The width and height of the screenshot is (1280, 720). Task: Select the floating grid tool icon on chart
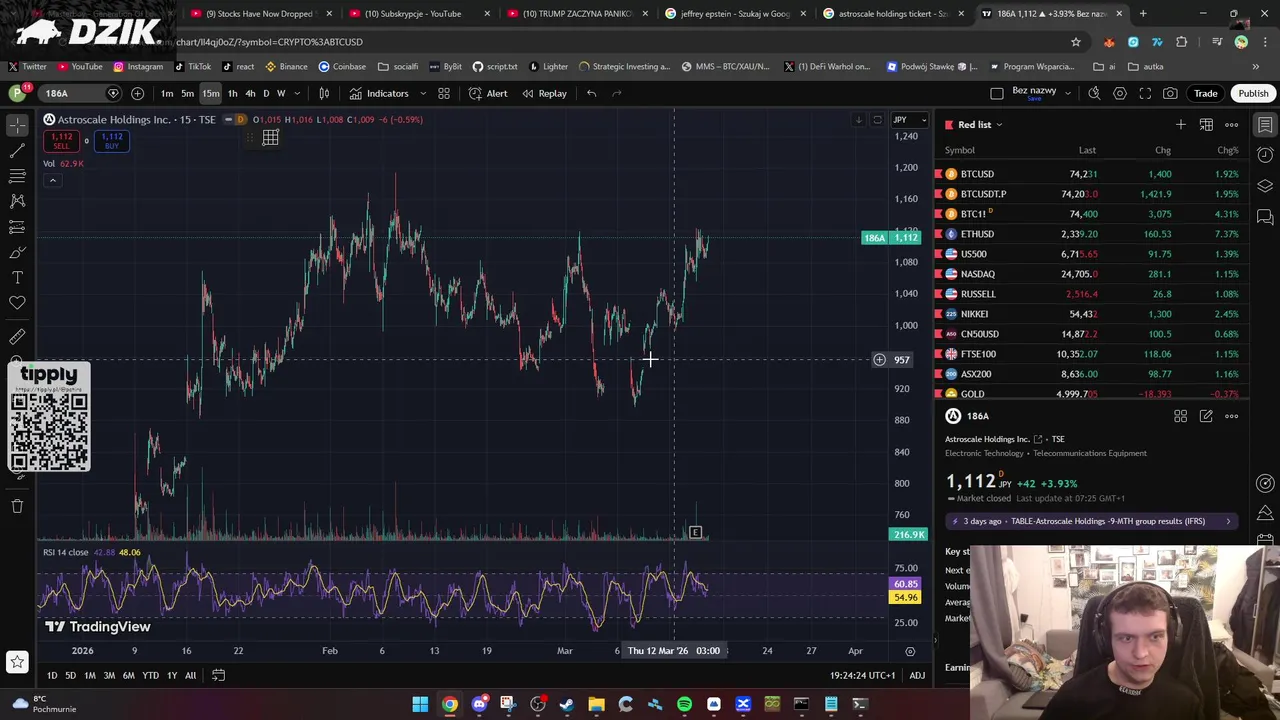point(270,138)
